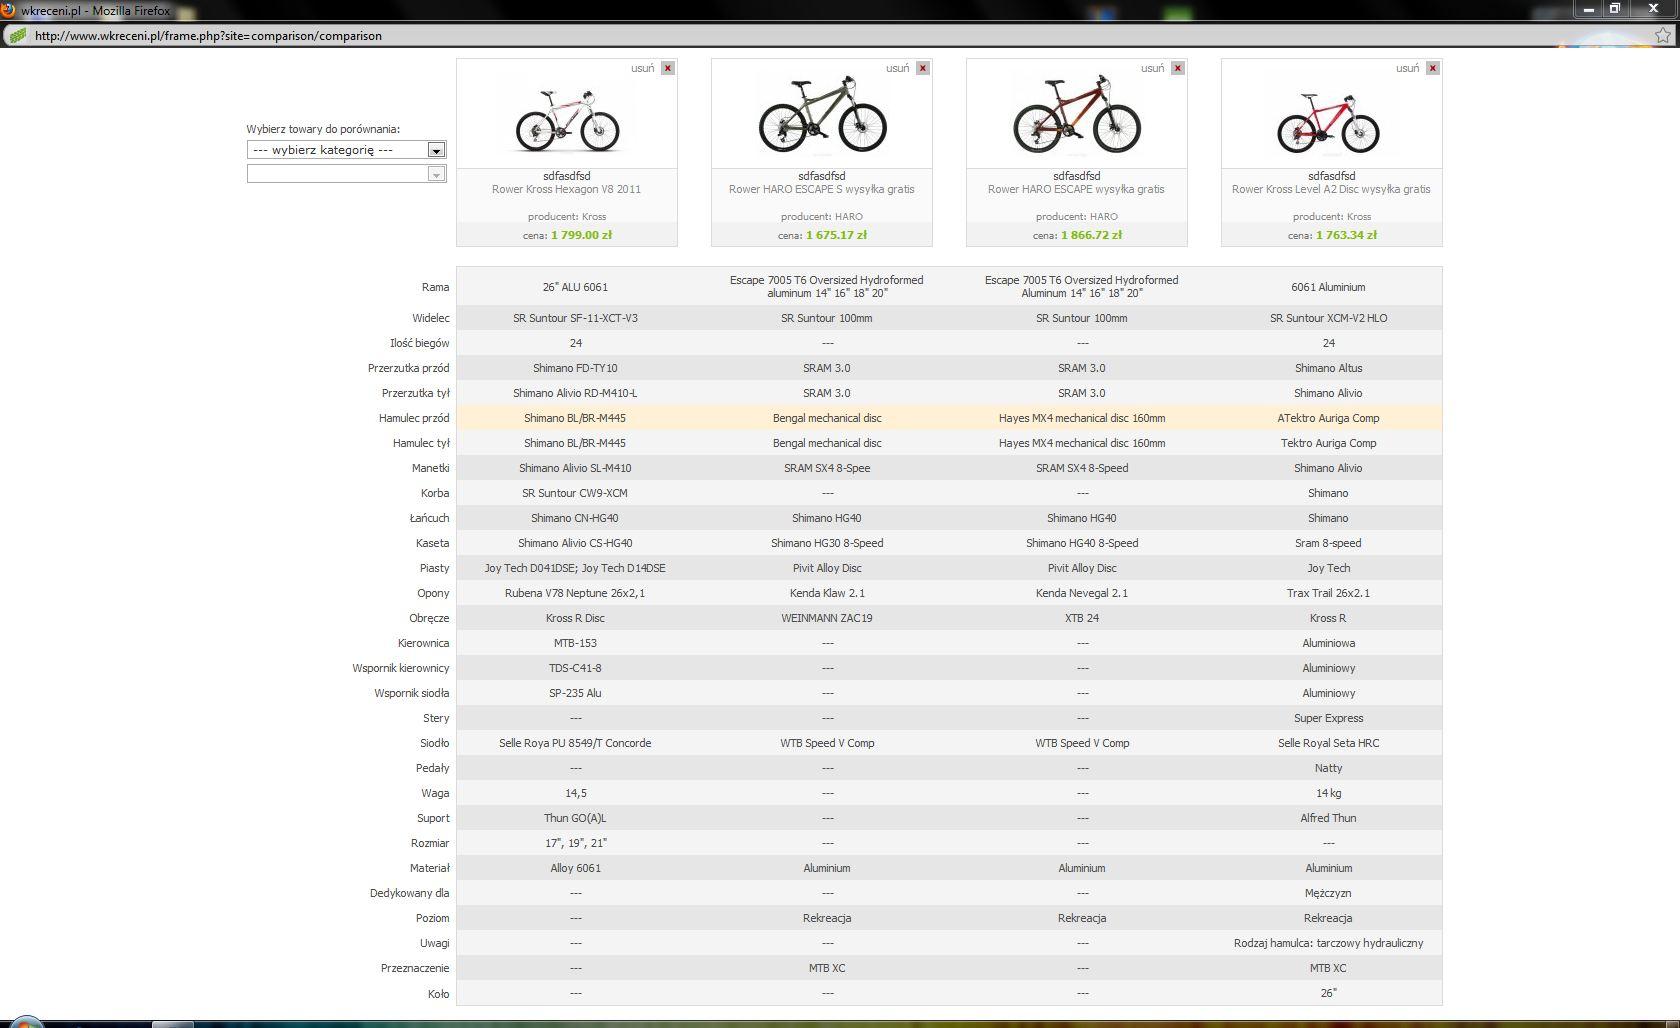Click cell 'Shimano HG30 8-Speed'
1680x1028 pixels.
827,543
